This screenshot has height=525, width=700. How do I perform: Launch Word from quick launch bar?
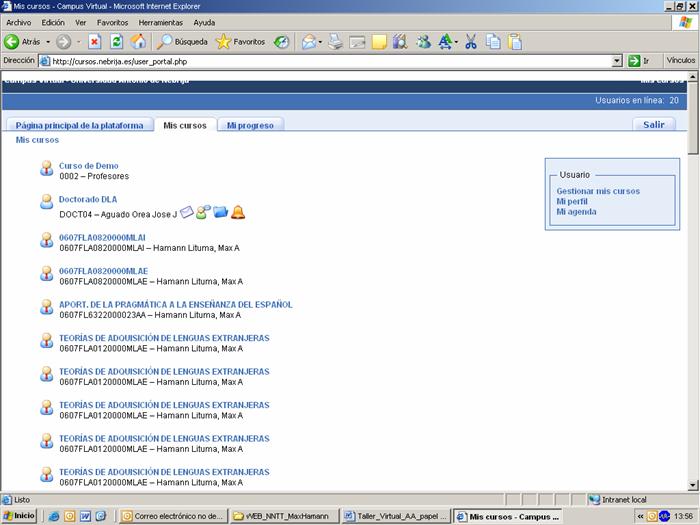85,517
